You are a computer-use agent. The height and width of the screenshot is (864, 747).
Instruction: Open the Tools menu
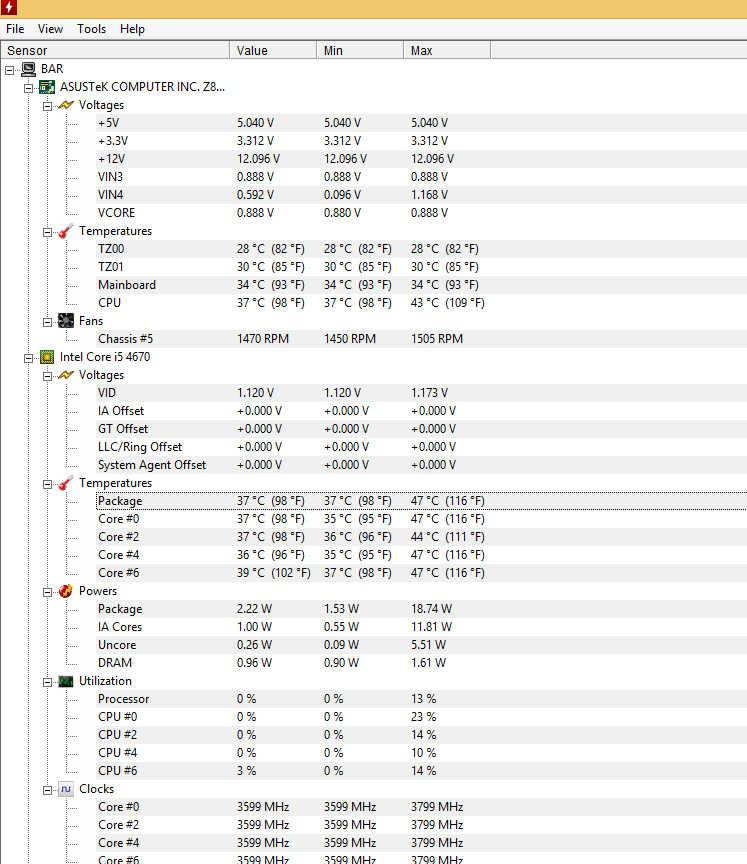[91, 29]
